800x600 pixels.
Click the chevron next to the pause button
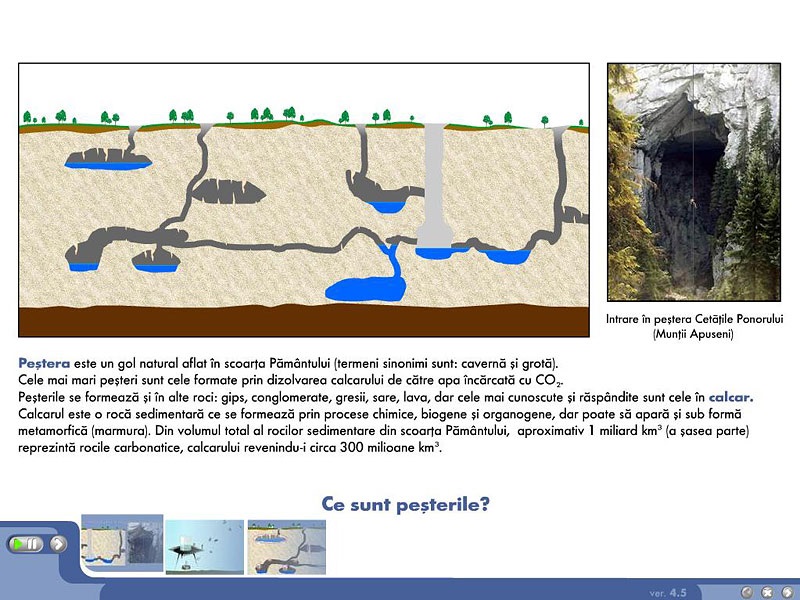[59, 544]
